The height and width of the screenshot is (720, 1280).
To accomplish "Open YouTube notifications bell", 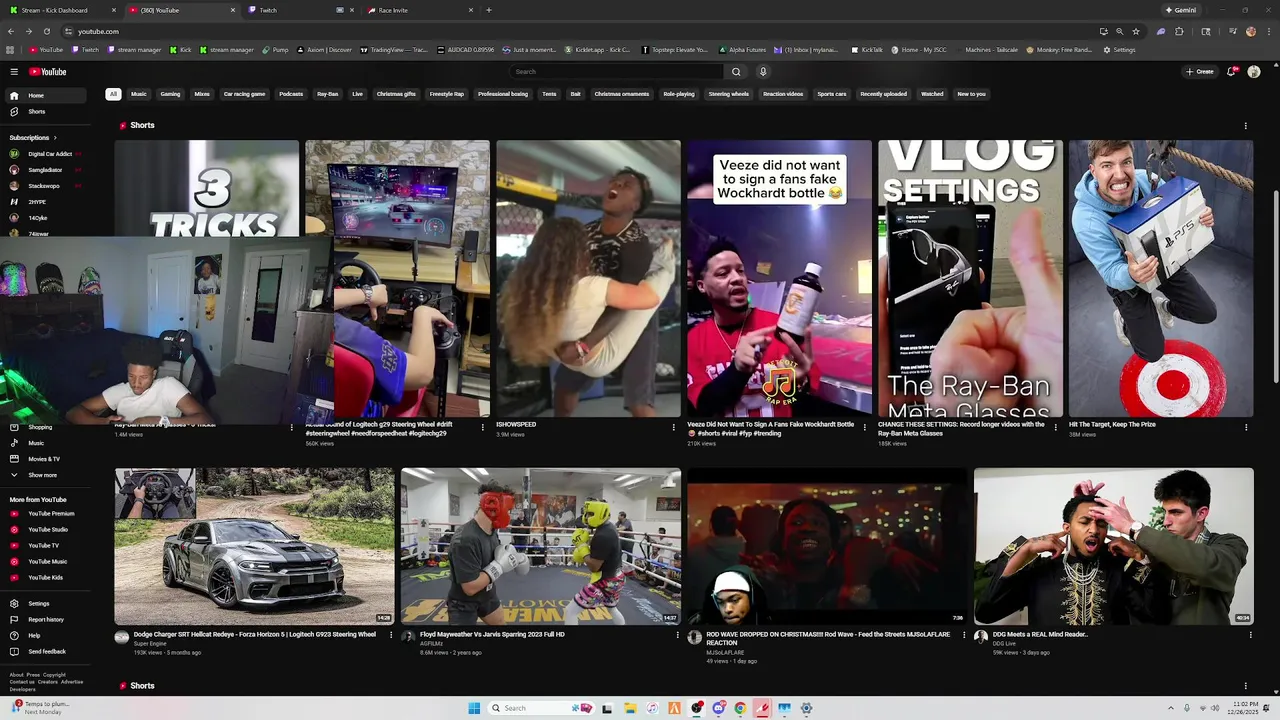I will tap(1232, 72).
